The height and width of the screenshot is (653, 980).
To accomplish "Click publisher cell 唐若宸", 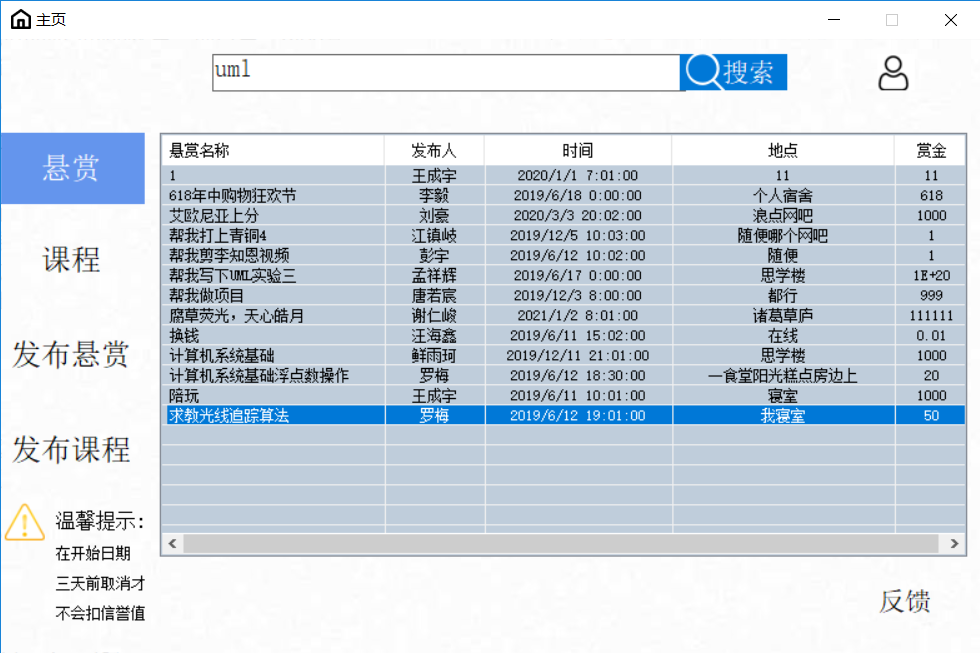I will [x=434, y=296].
